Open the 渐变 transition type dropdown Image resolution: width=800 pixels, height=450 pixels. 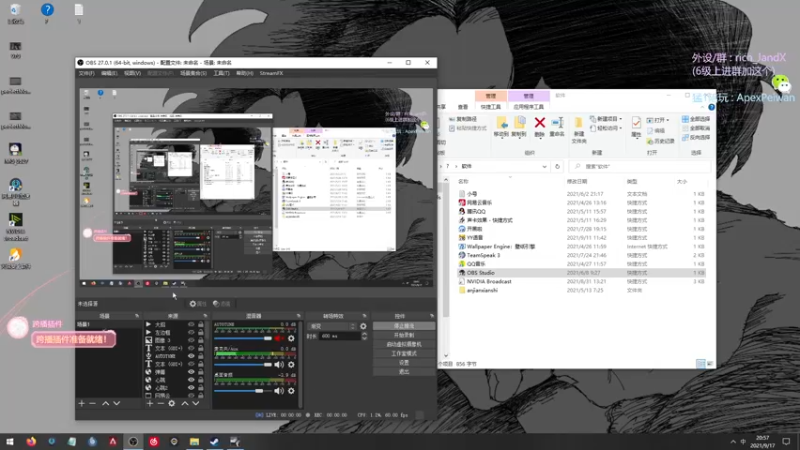tap(332, 326)
